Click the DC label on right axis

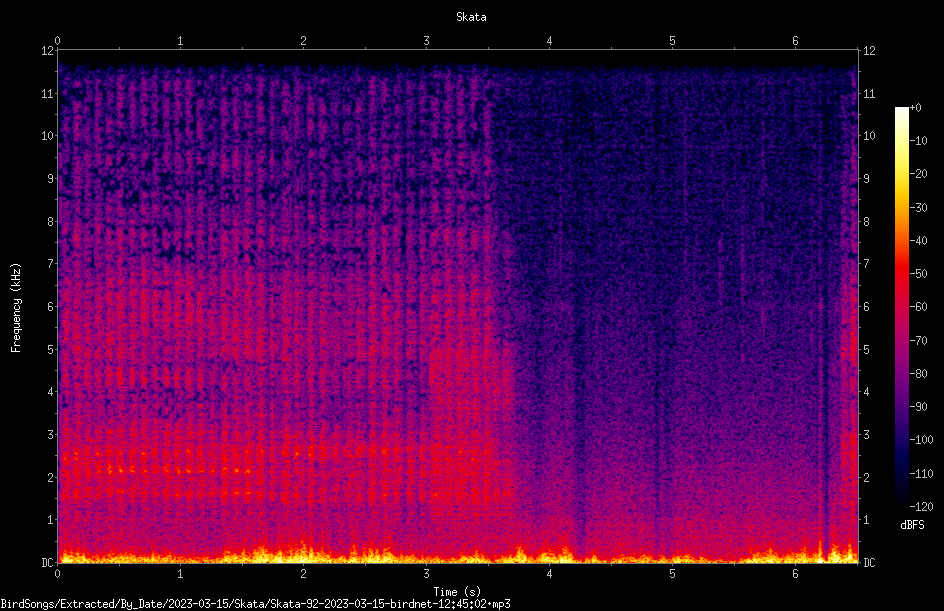click(869, 562)
